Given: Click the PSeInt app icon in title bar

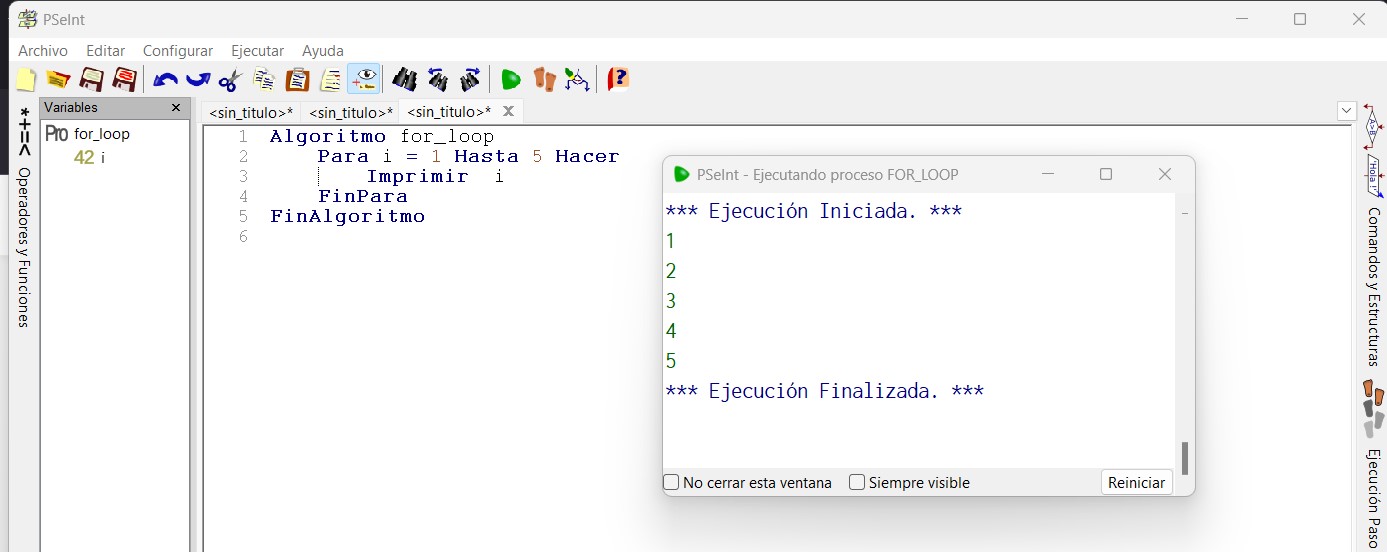Looking at the screenshot, I should [x=27, y=19].
